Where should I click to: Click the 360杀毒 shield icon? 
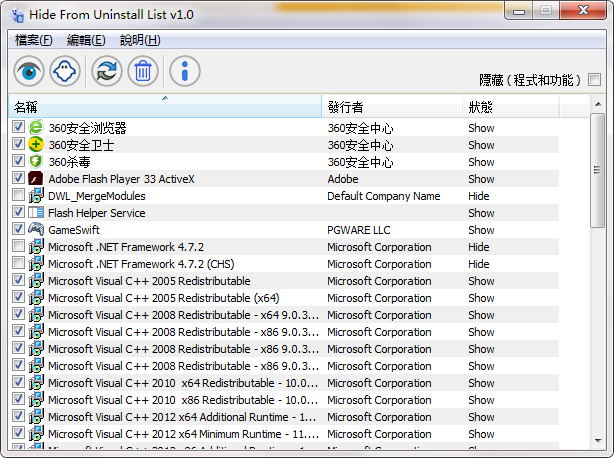point(36,162)
